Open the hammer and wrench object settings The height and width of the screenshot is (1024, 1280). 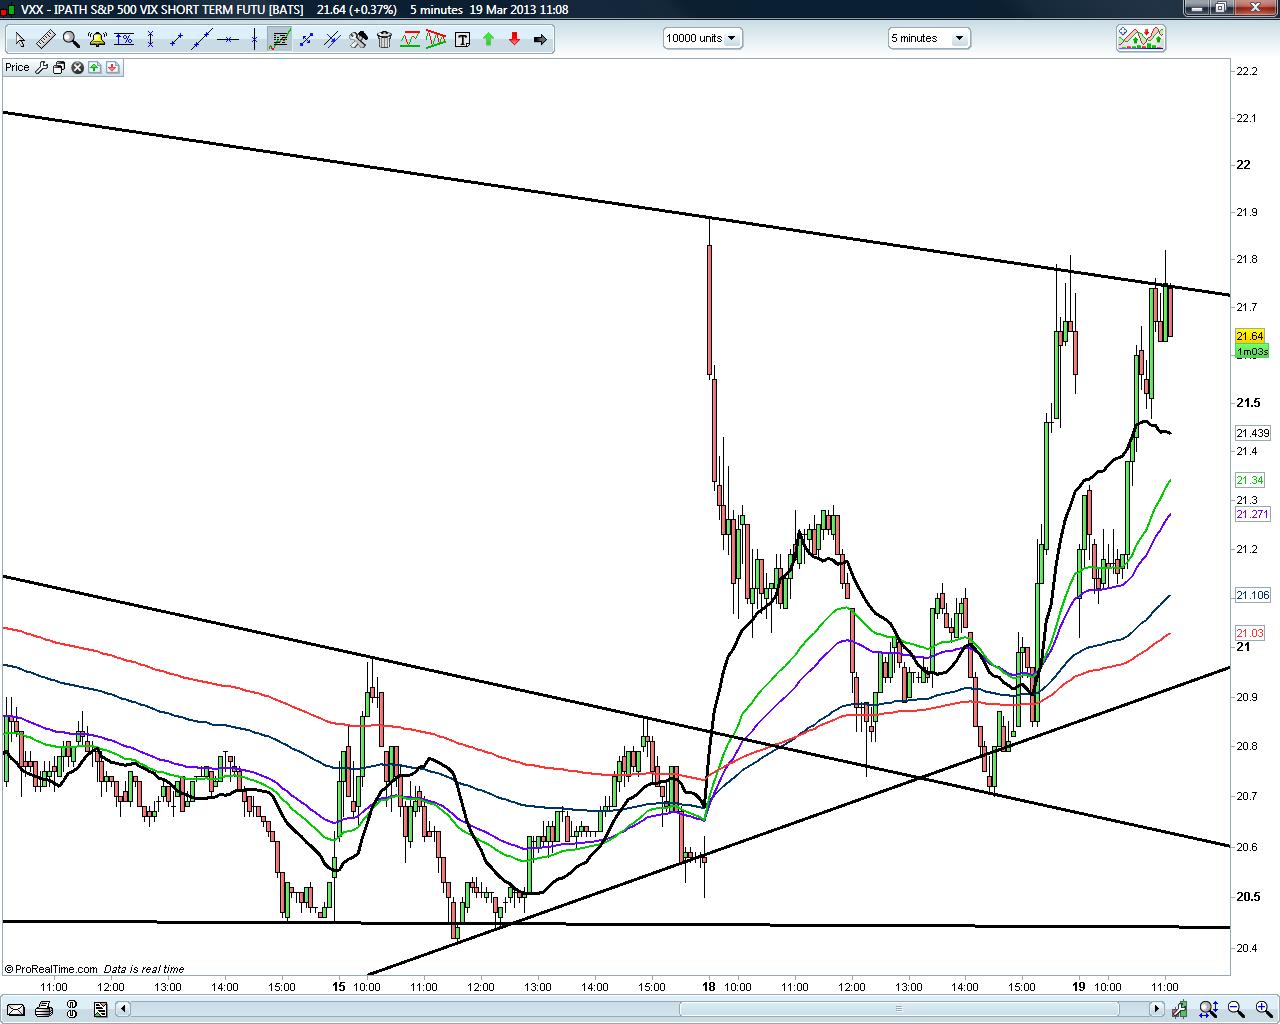coord(358,40)
